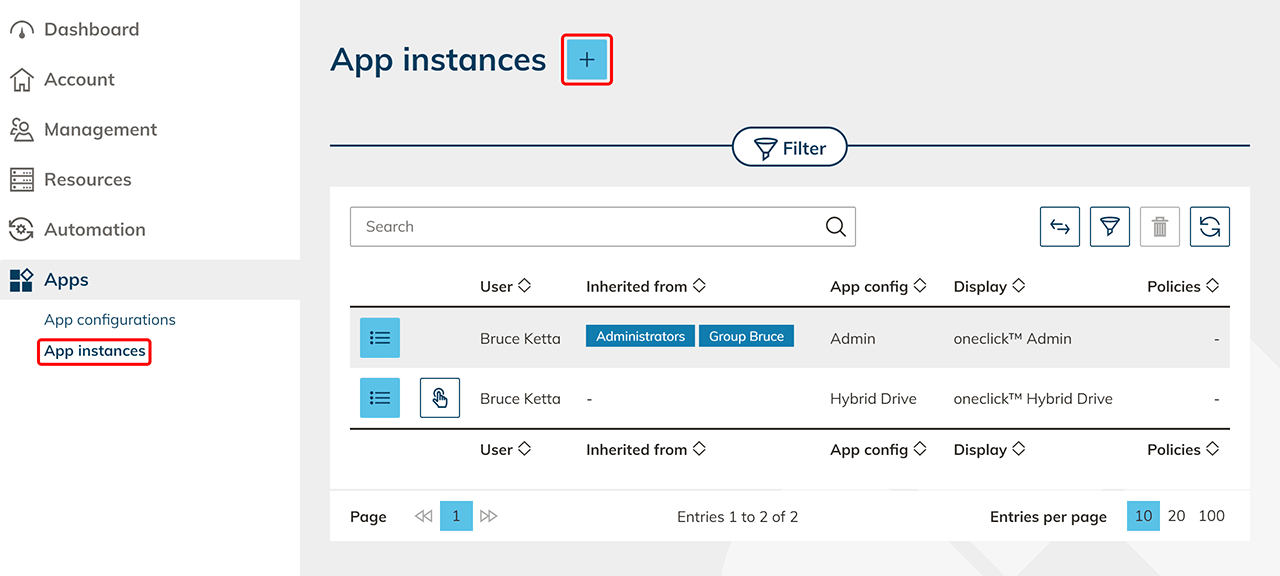This screenshot has height=576, width=1280.
Task: Sort by User column header
Action: pyautogui.click(x=505, y=286)
